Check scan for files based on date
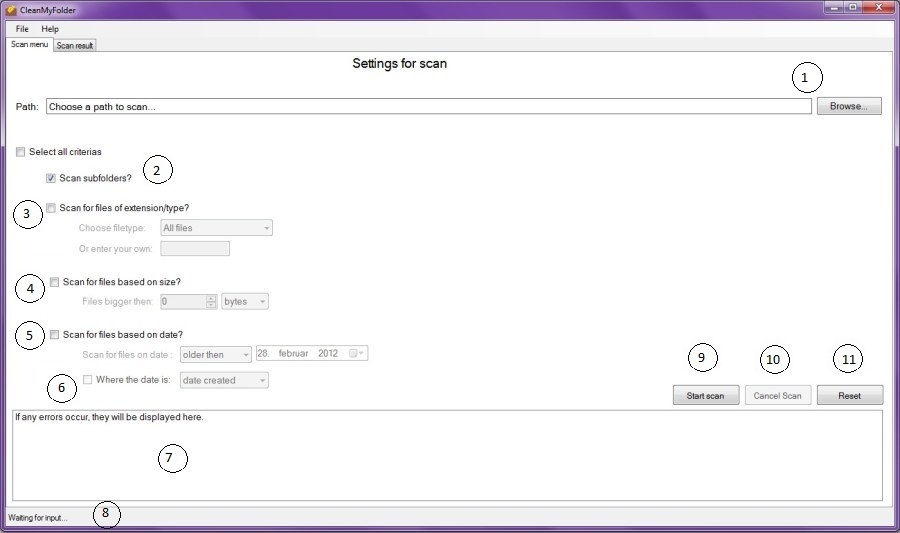The width and height of the screenshot is (900, 533). tap(55, 334)
